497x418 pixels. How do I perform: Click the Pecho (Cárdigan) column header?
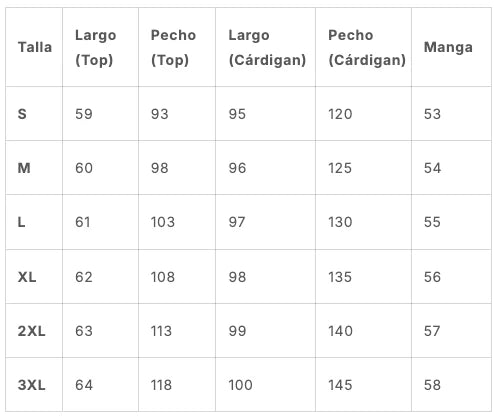pos(367,47)
